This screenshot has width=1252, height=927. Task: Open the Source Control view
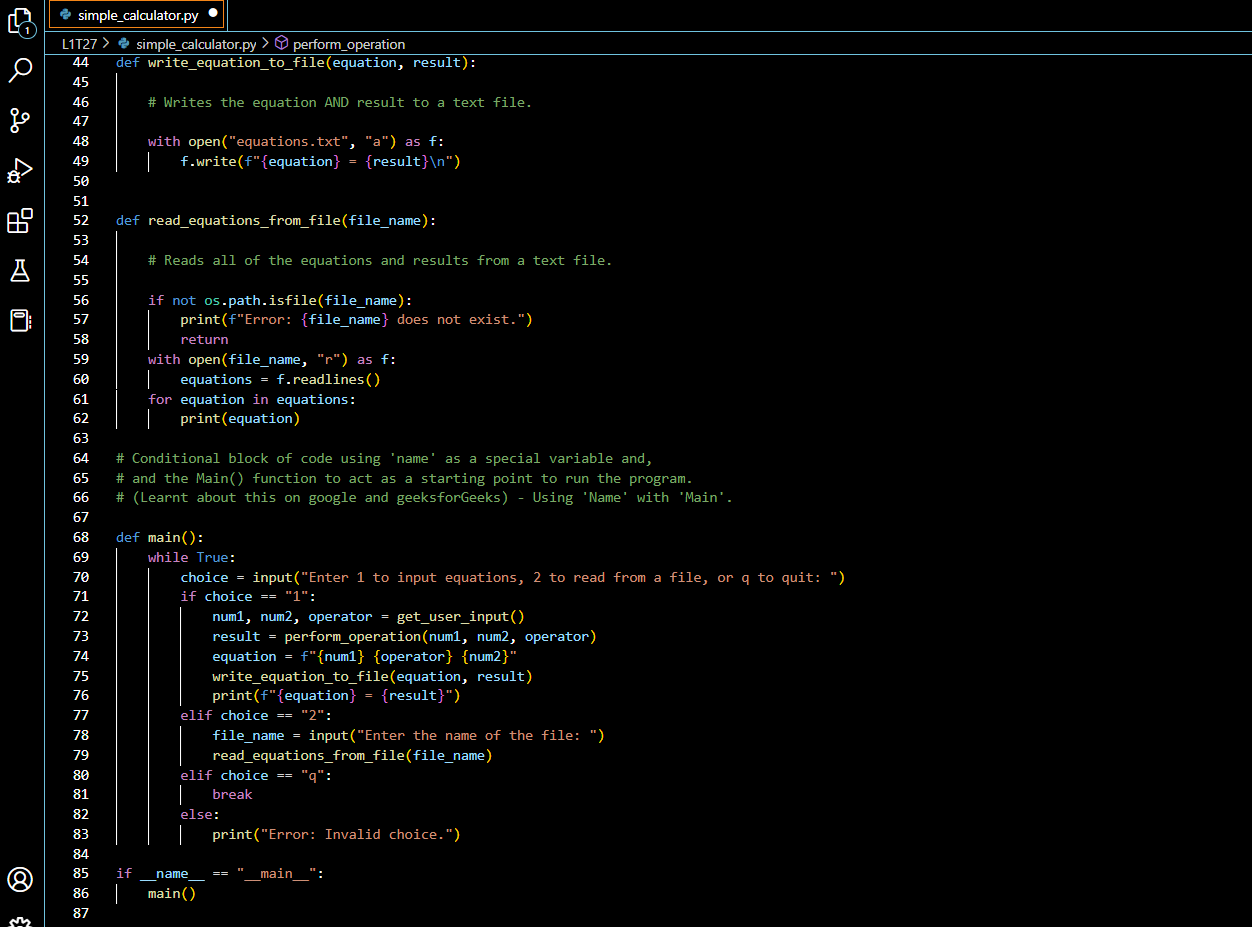point(20,121)
